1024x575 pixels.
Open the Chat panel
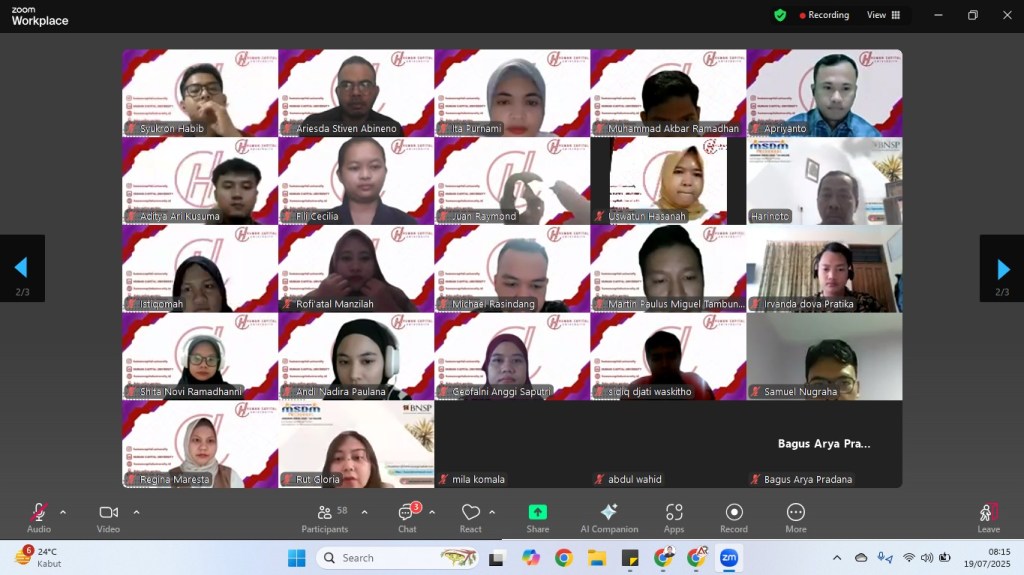407,517
